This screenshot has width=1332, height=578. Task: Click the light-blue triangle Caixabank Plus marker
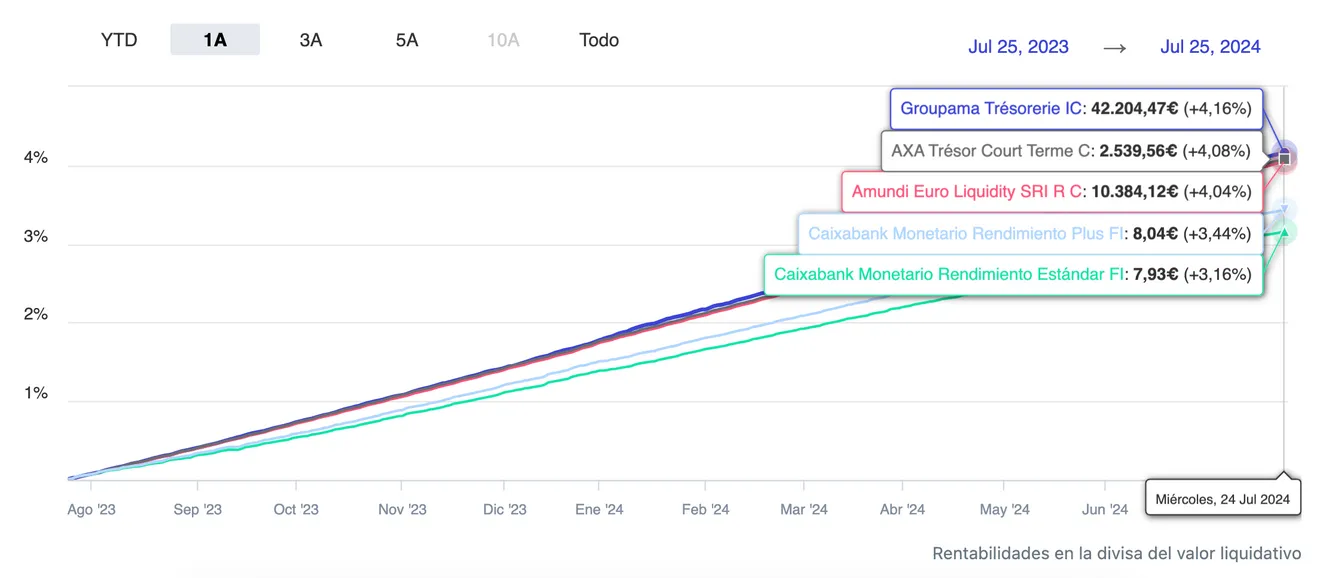(1285, 210)
